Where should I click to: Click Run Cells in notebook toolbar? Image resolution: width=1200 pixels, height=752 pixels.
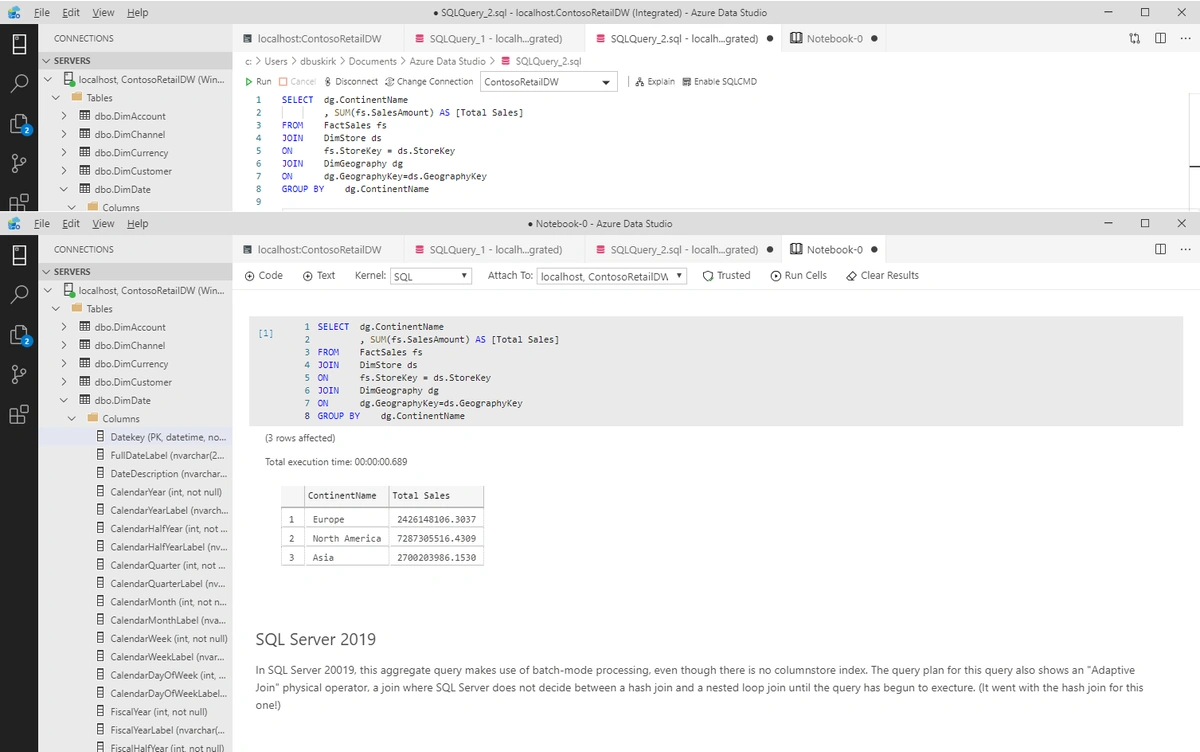tap(799, 276)
